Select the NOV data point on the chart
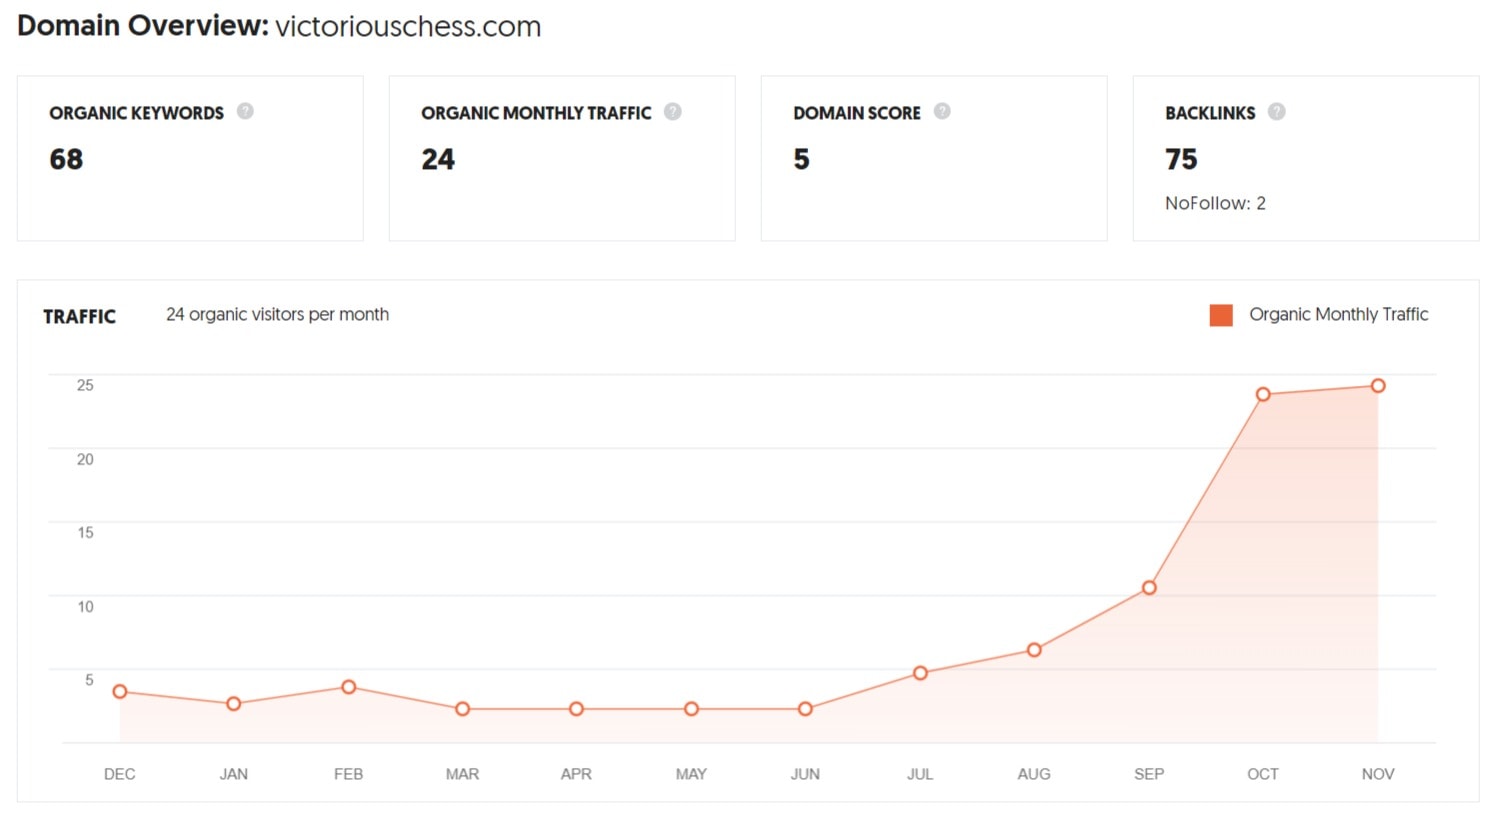Image resolution: width=1497 pixels, height=819 pixels. pos(1378,386)
